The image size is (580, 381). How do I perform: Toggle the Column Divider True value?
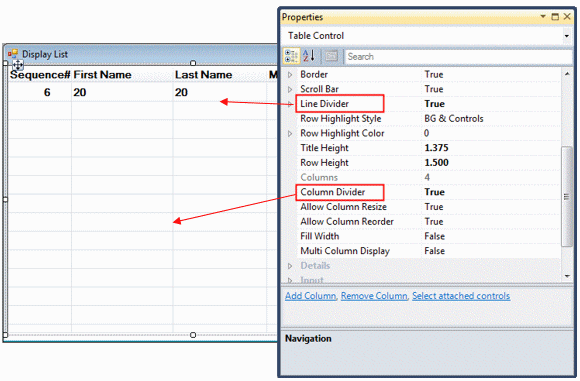pos(435,192)
